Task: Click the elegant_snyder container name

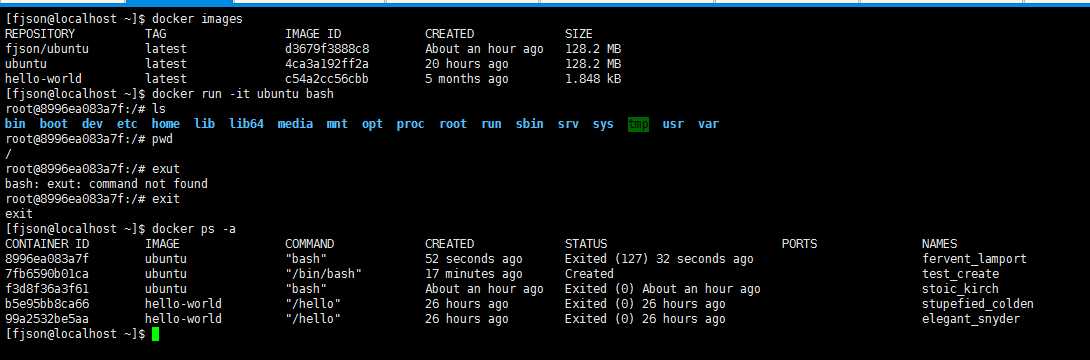Action: pos(970,319)
